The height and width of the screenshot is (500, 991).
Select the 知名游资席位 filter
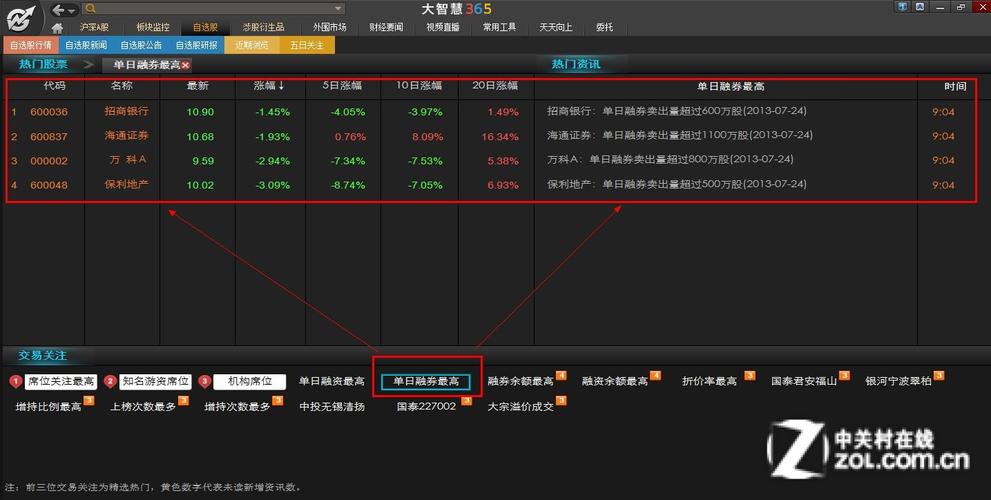tap(155, 381)
